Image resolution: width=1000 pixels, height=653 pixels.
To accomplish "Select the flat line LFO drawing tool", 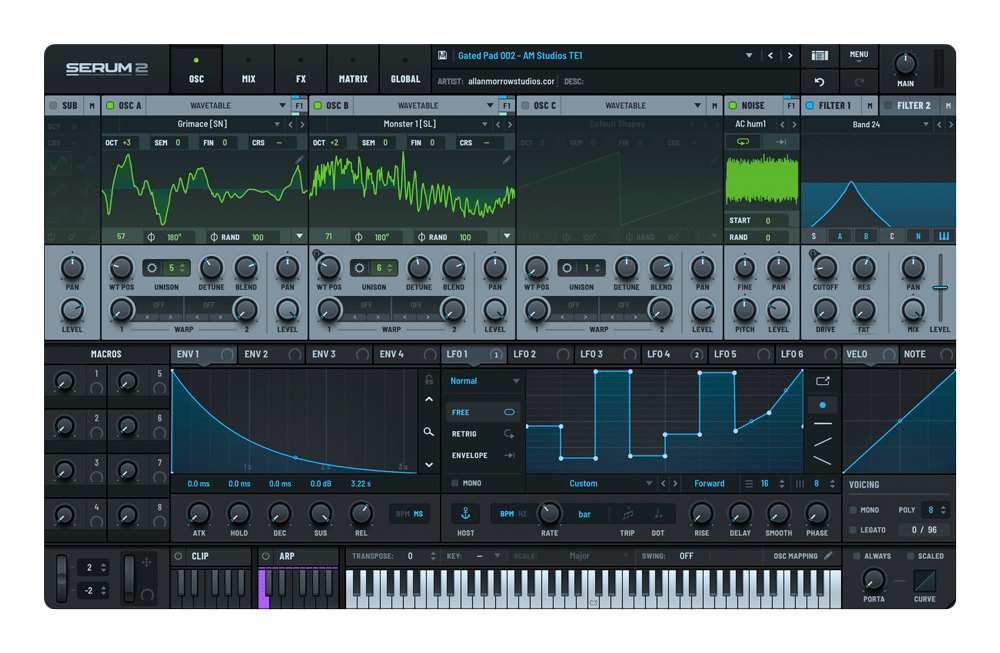I will (x=823, y=423).
